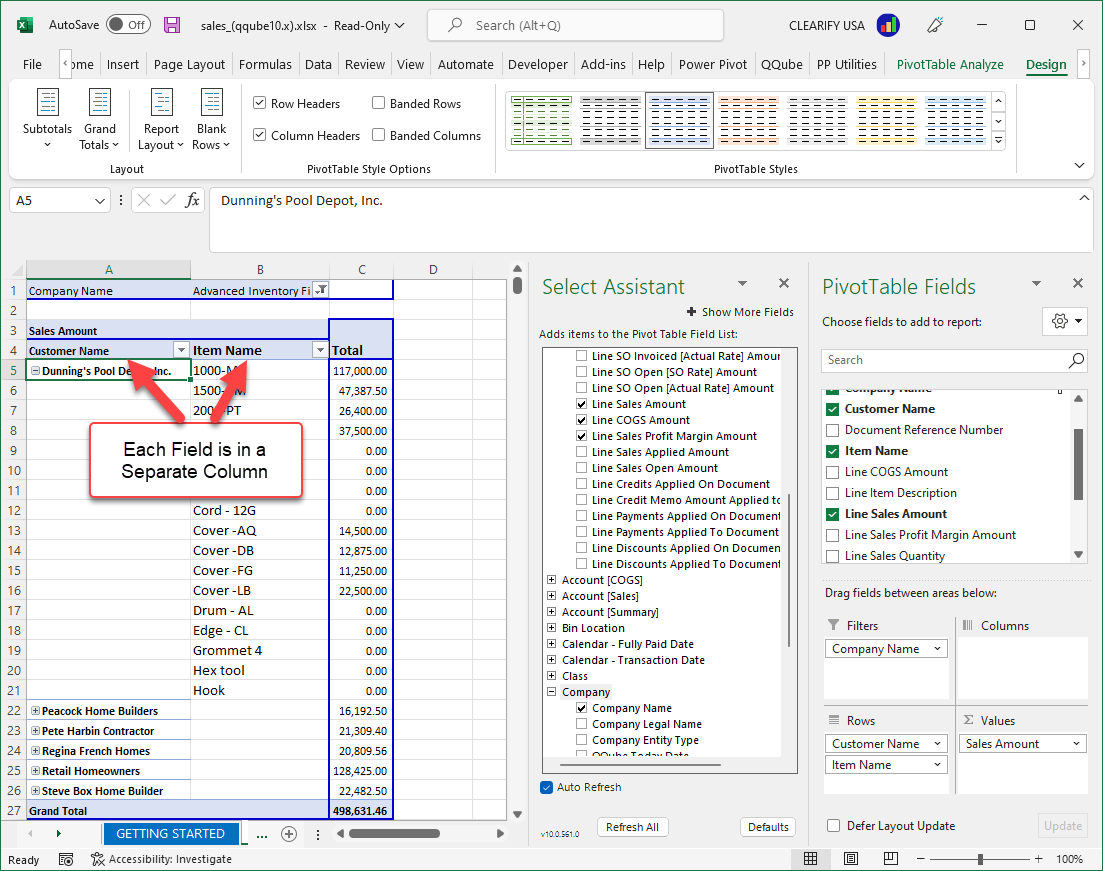Switch to Page Break Preview
The height and width of the screenshot is (871, 1103).
891,858
